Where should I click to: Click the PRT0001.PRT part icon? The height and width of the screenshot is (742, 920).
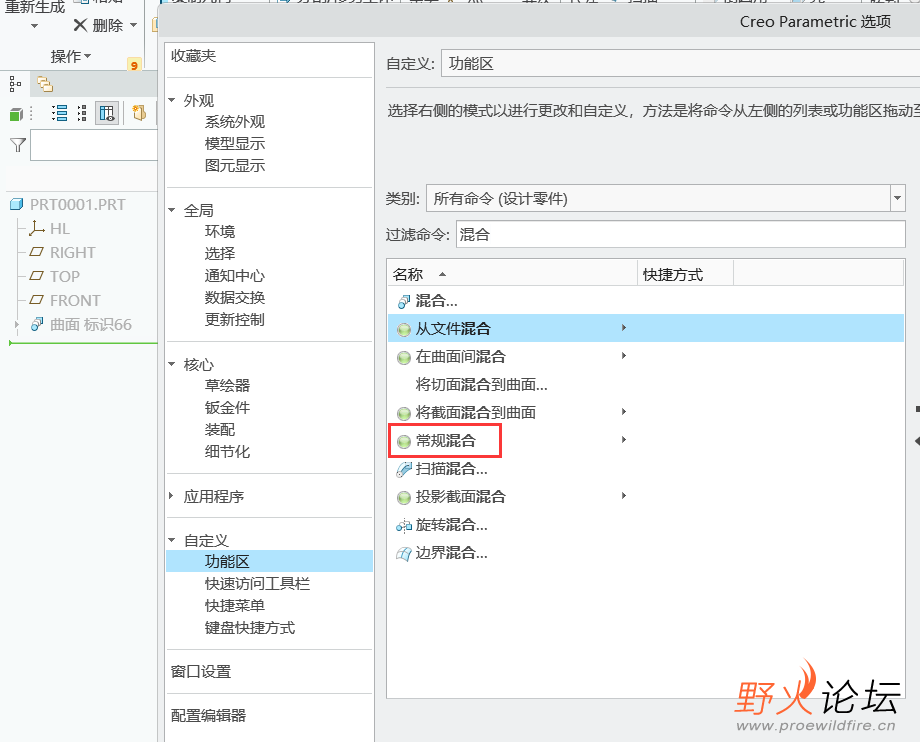[x=16, y=205]
